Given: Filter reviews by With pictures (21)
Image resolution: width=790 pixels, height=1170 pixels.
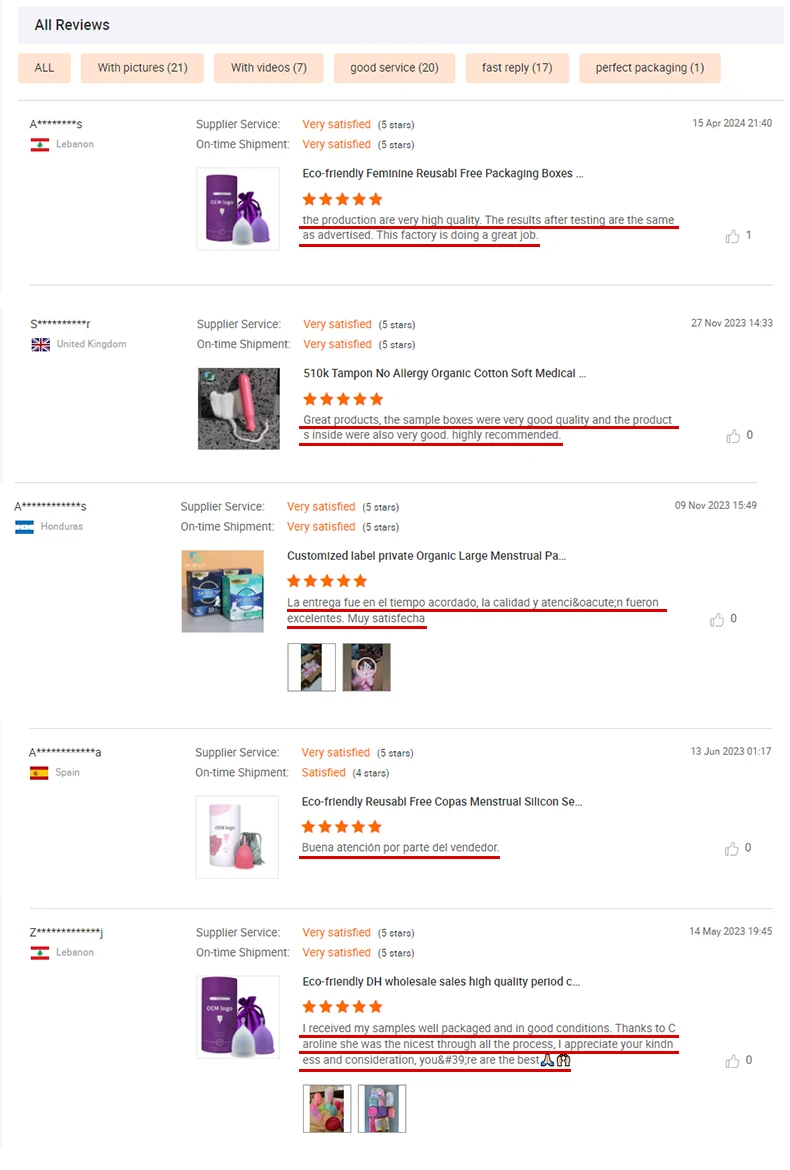Looking at the screenshot, I should coord(142,68).
